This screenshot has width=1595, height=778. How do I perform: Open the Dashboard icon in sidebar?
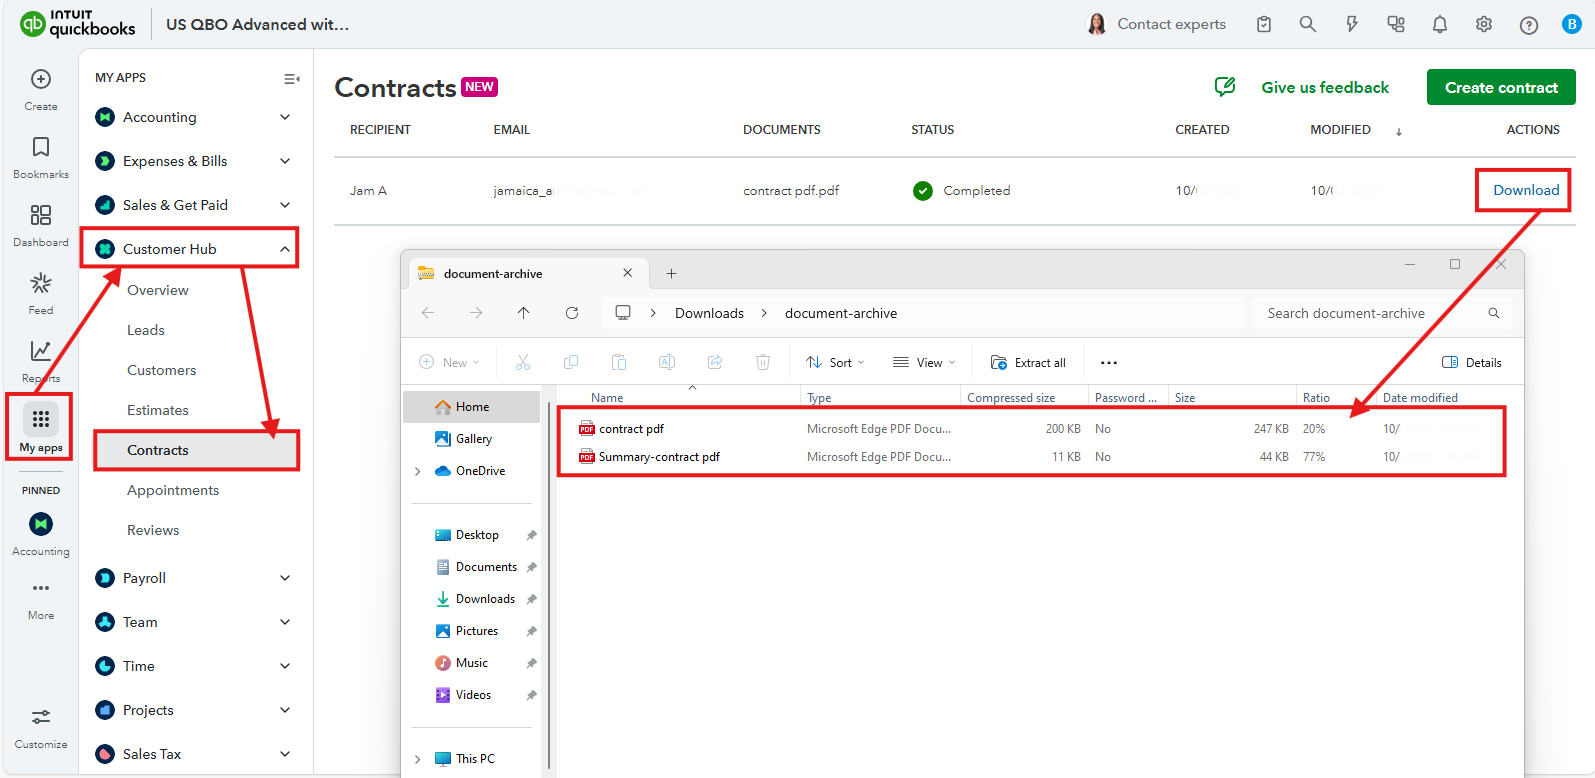[41, 216]
